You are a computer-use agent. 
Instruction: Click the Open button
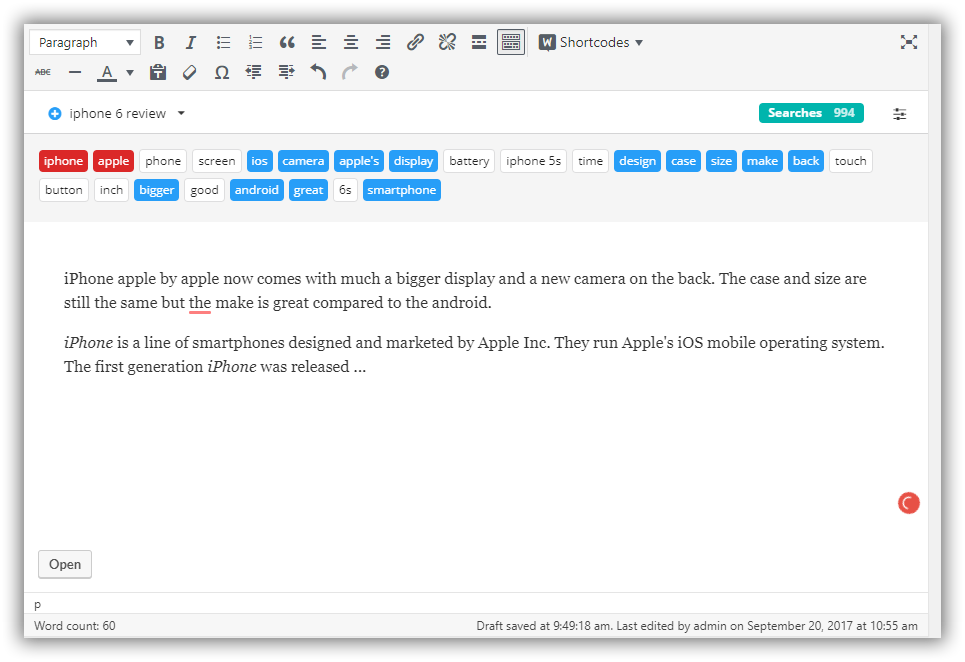(65, 564)
